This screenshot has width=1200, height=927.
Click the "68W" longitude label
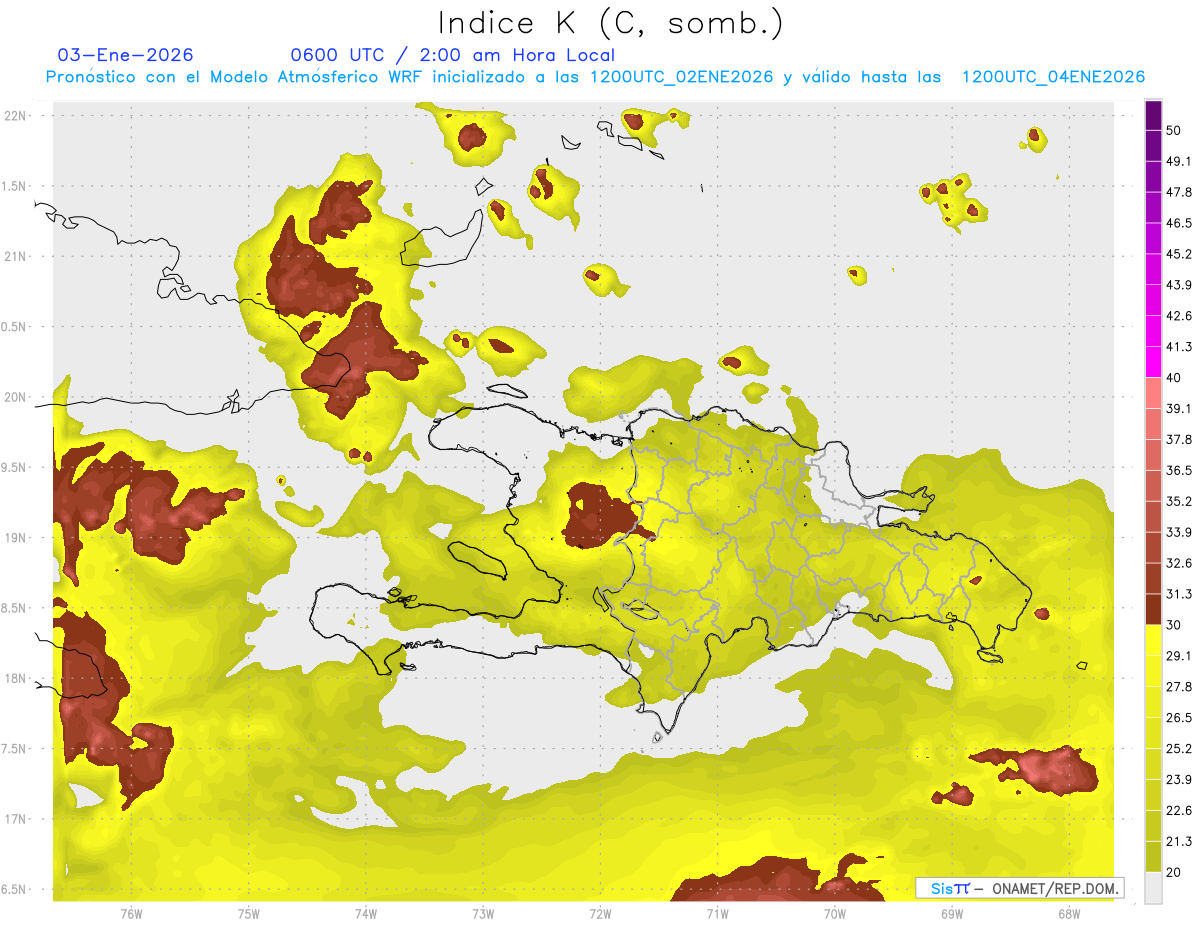tap(1069, 914)
